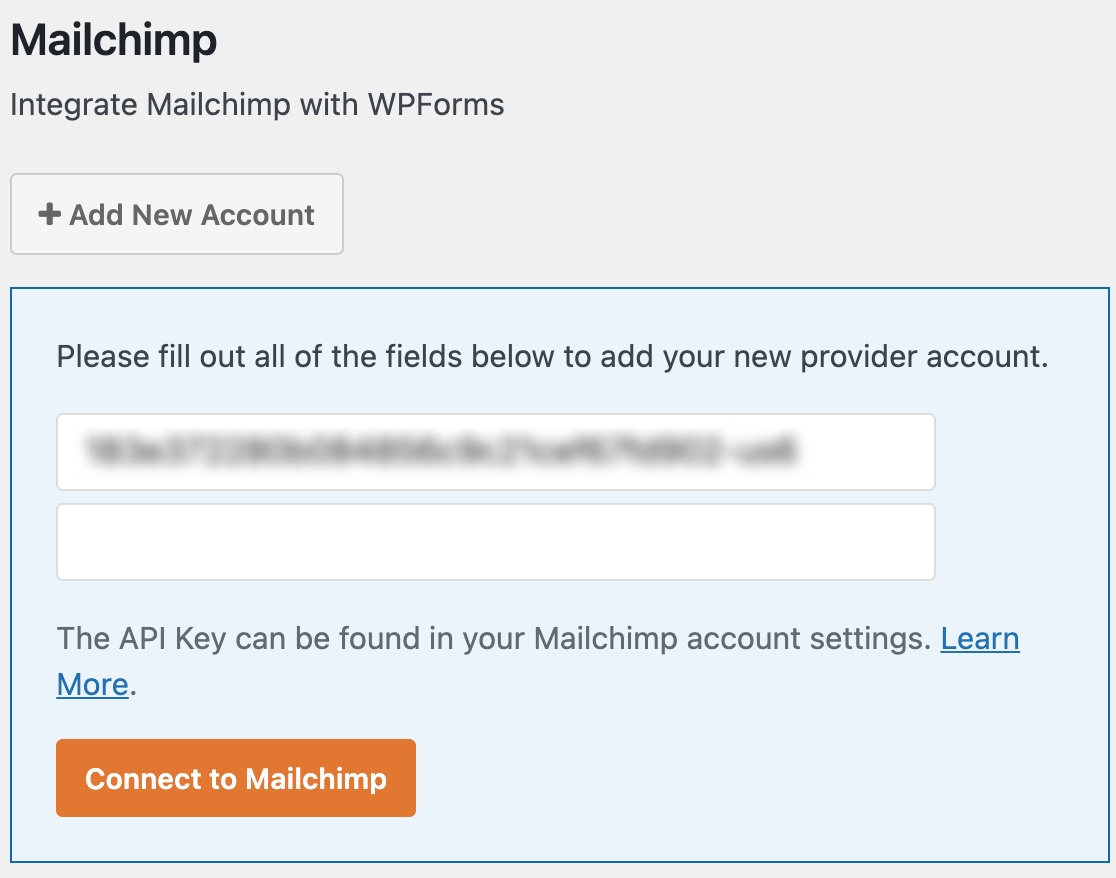Click the word "Learn" in the link

[x=979, y=639]
